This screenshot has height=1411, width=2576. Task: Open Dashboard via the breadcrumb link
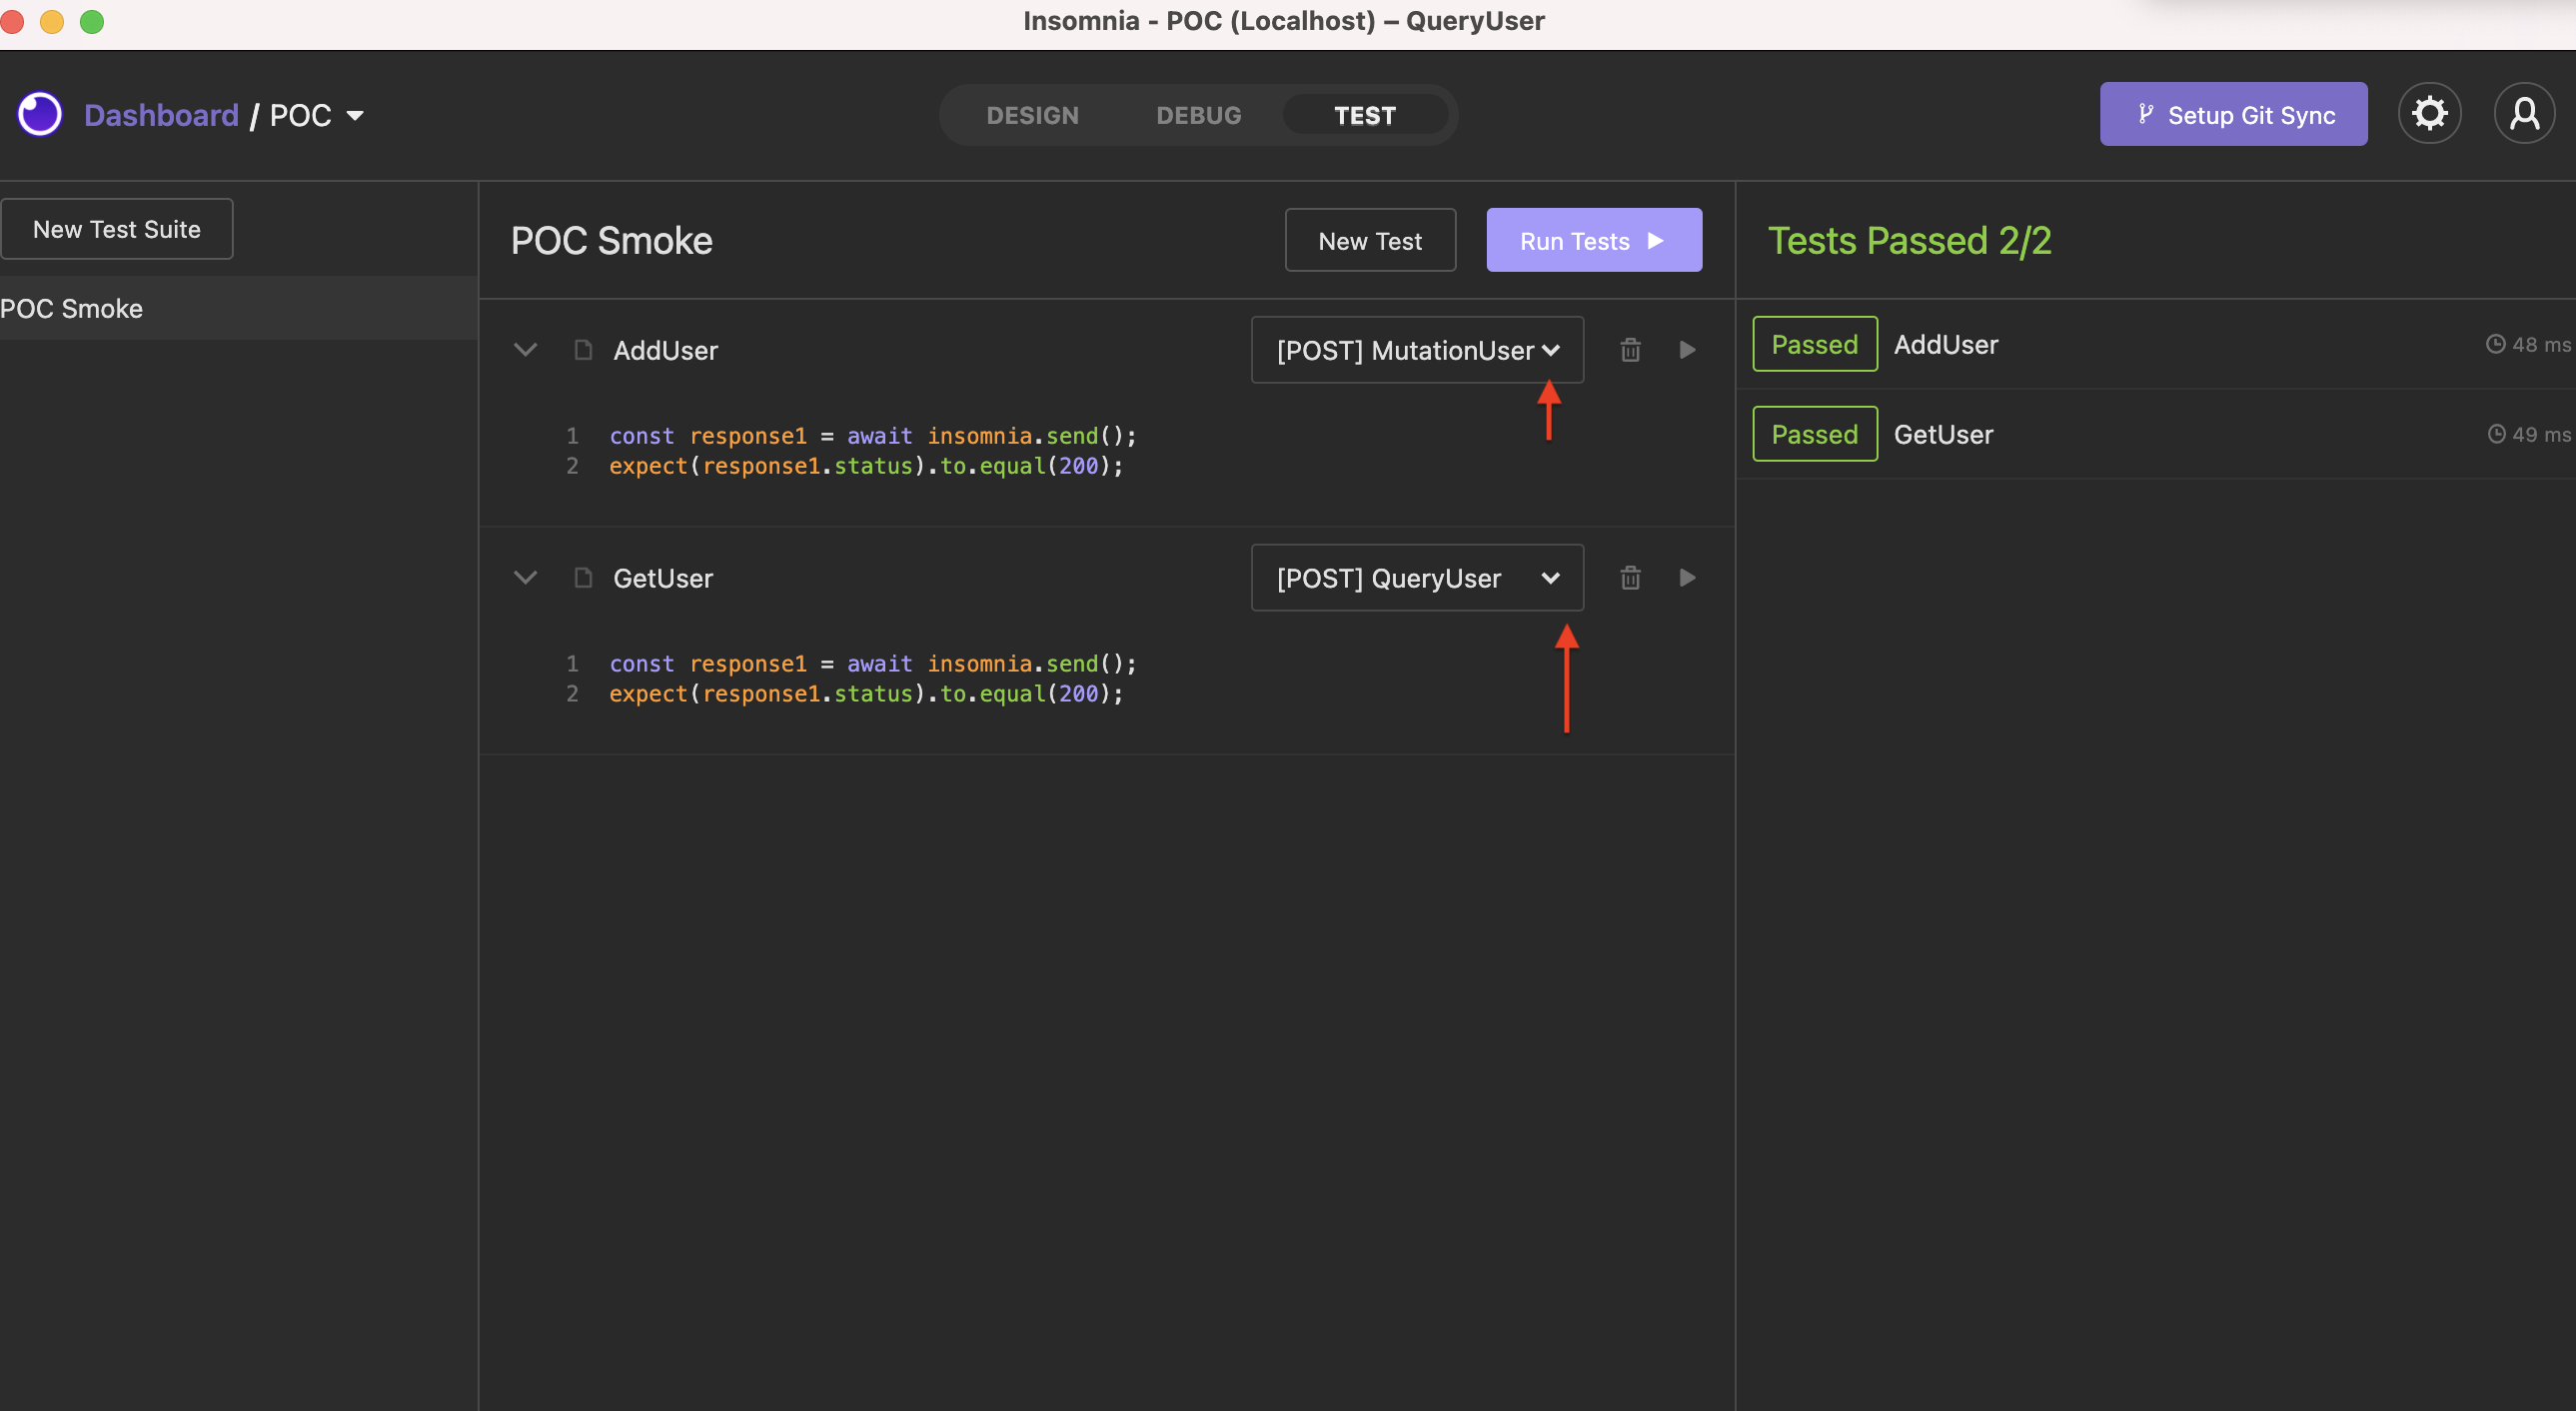coord(161,114)
